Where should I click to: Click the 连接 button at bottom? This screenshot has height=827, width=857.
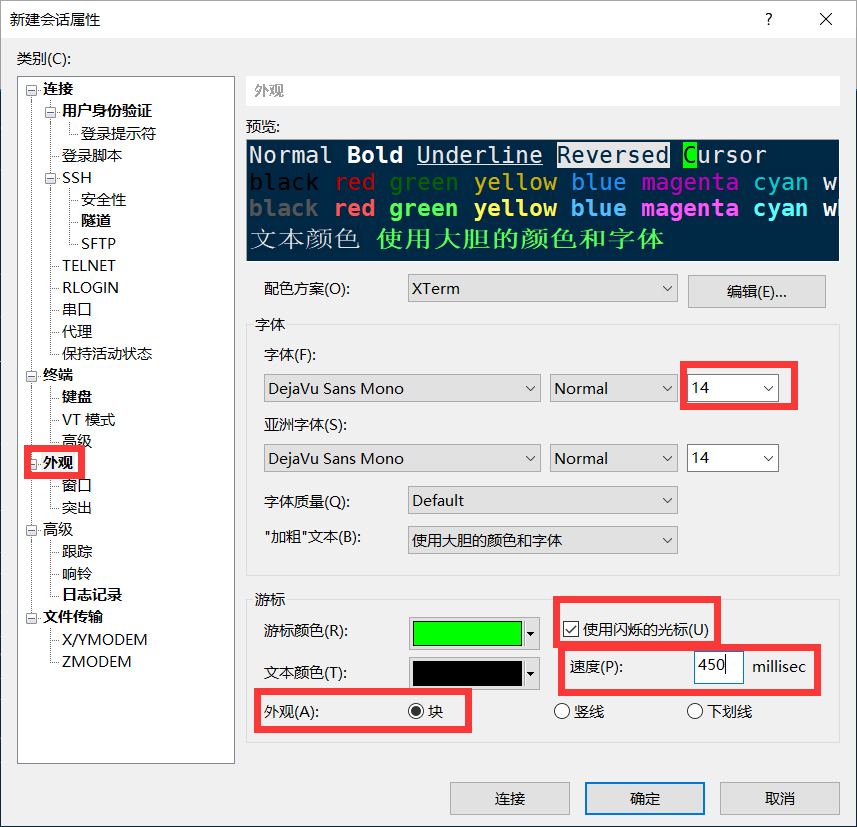click(510, 799)
